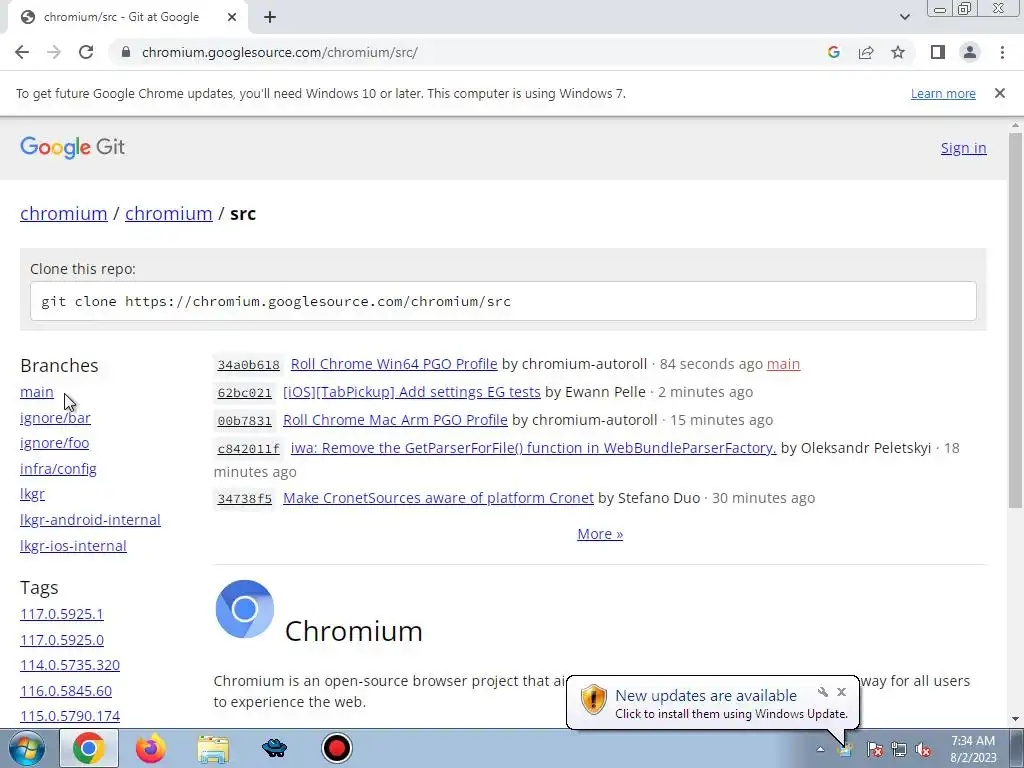Viewport: 1024px width, 768px height.
Task: View site information via lock icon
Action: pos(126,52)
